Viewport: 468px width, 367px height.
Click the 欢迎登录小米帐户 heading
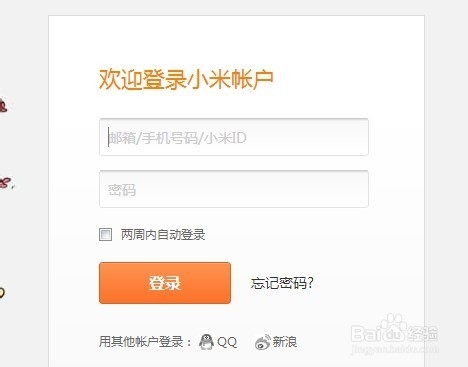tap(186, 79)
